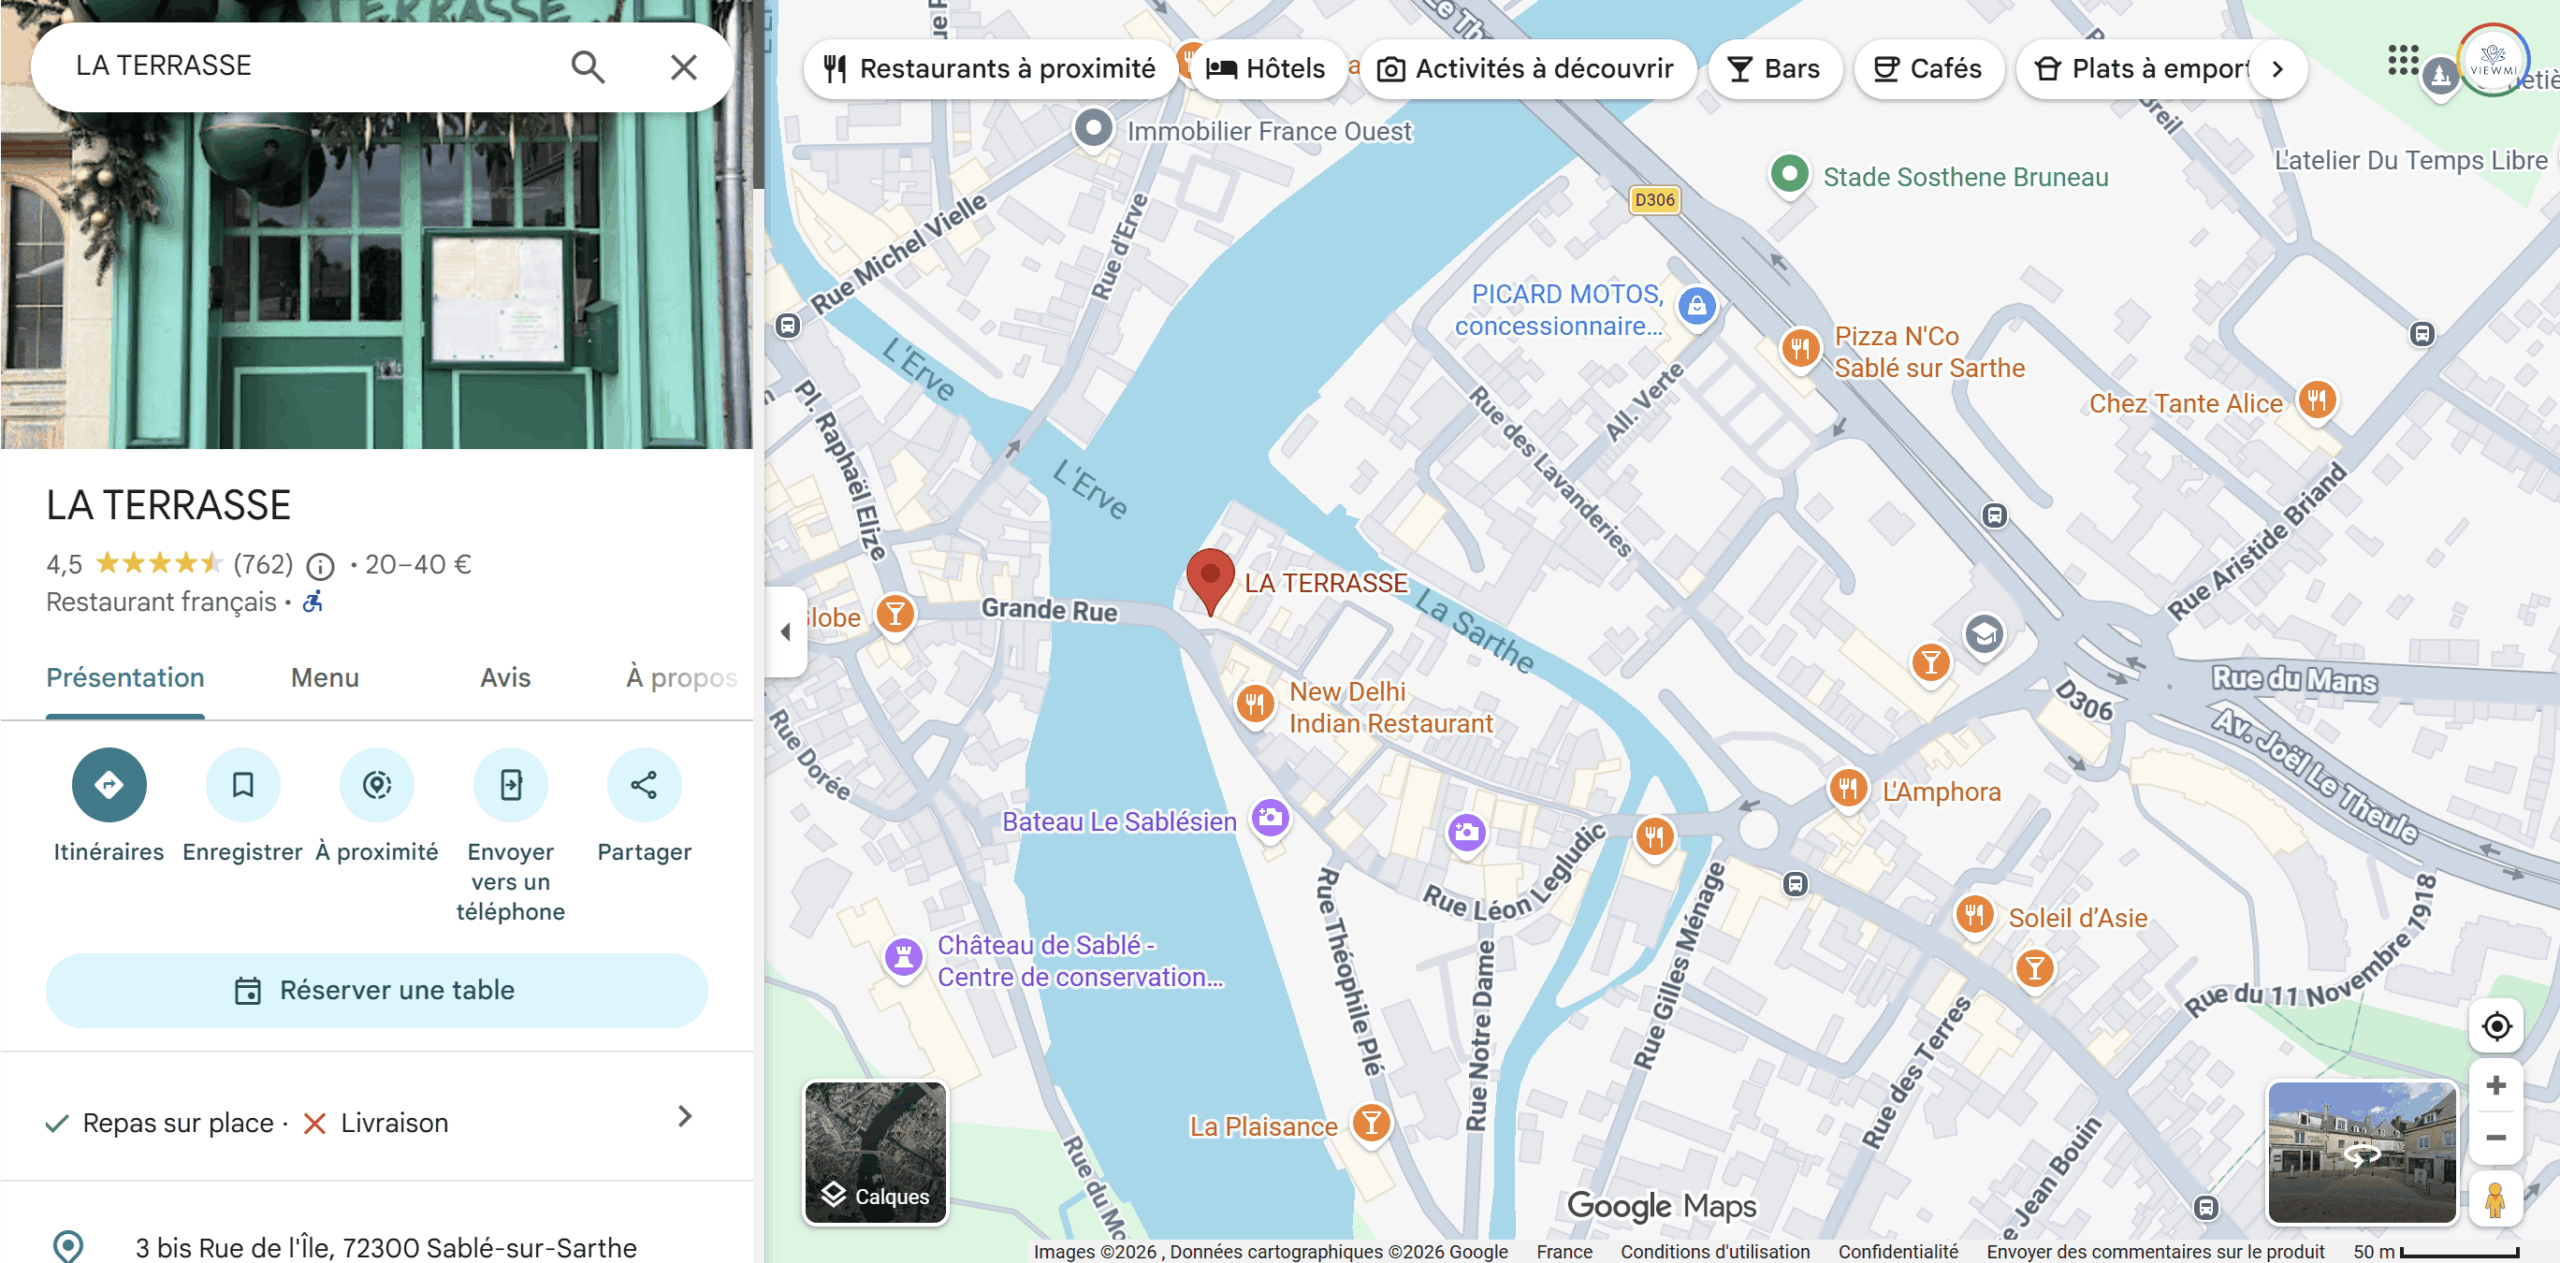Pick up the Street View pegman

coord(2495,1200)
